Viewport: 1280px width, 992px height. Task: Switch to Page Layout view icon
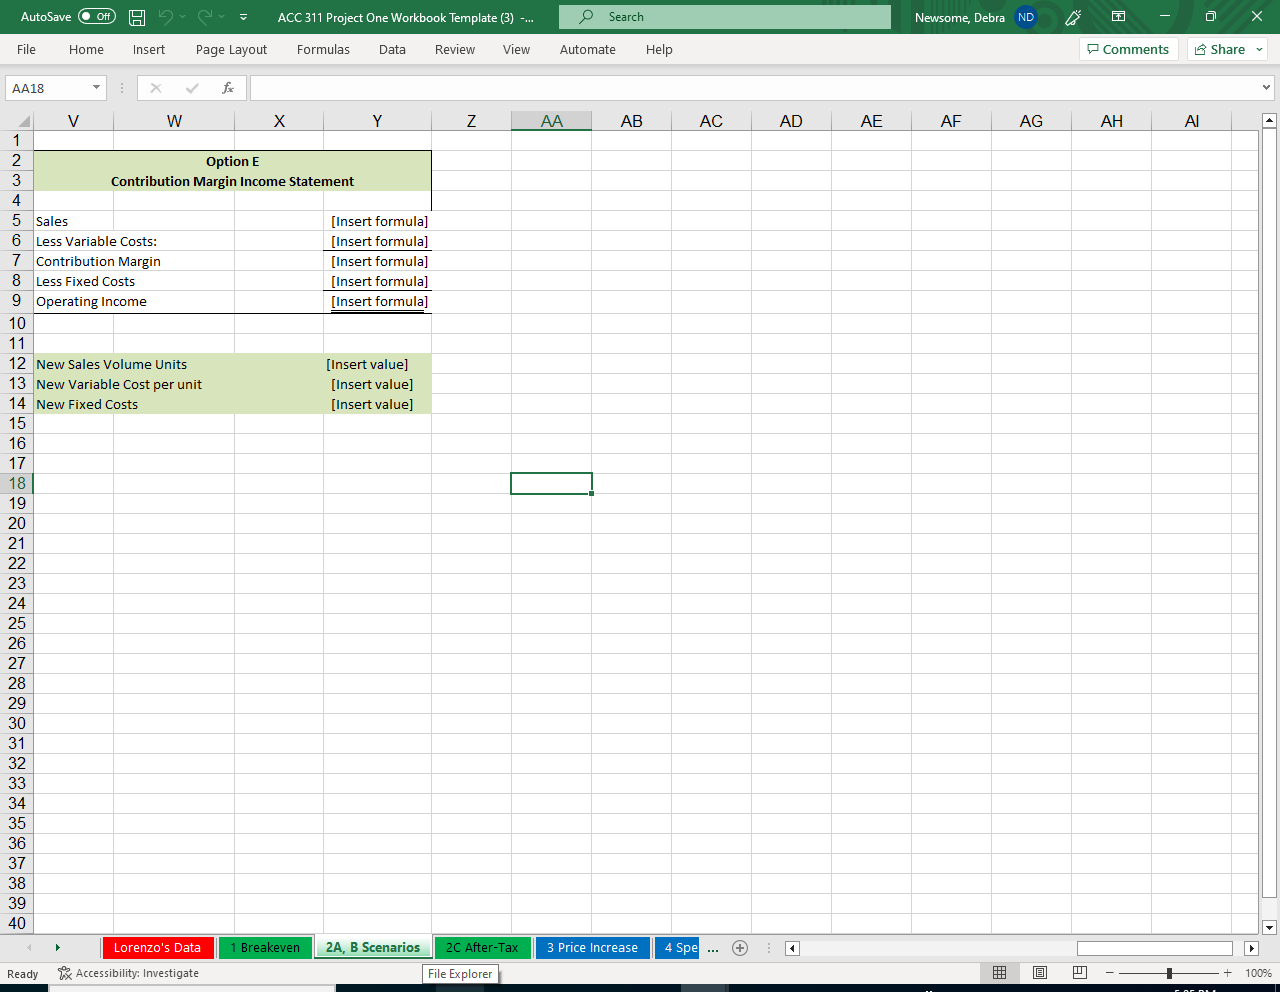coord(1040,973)
